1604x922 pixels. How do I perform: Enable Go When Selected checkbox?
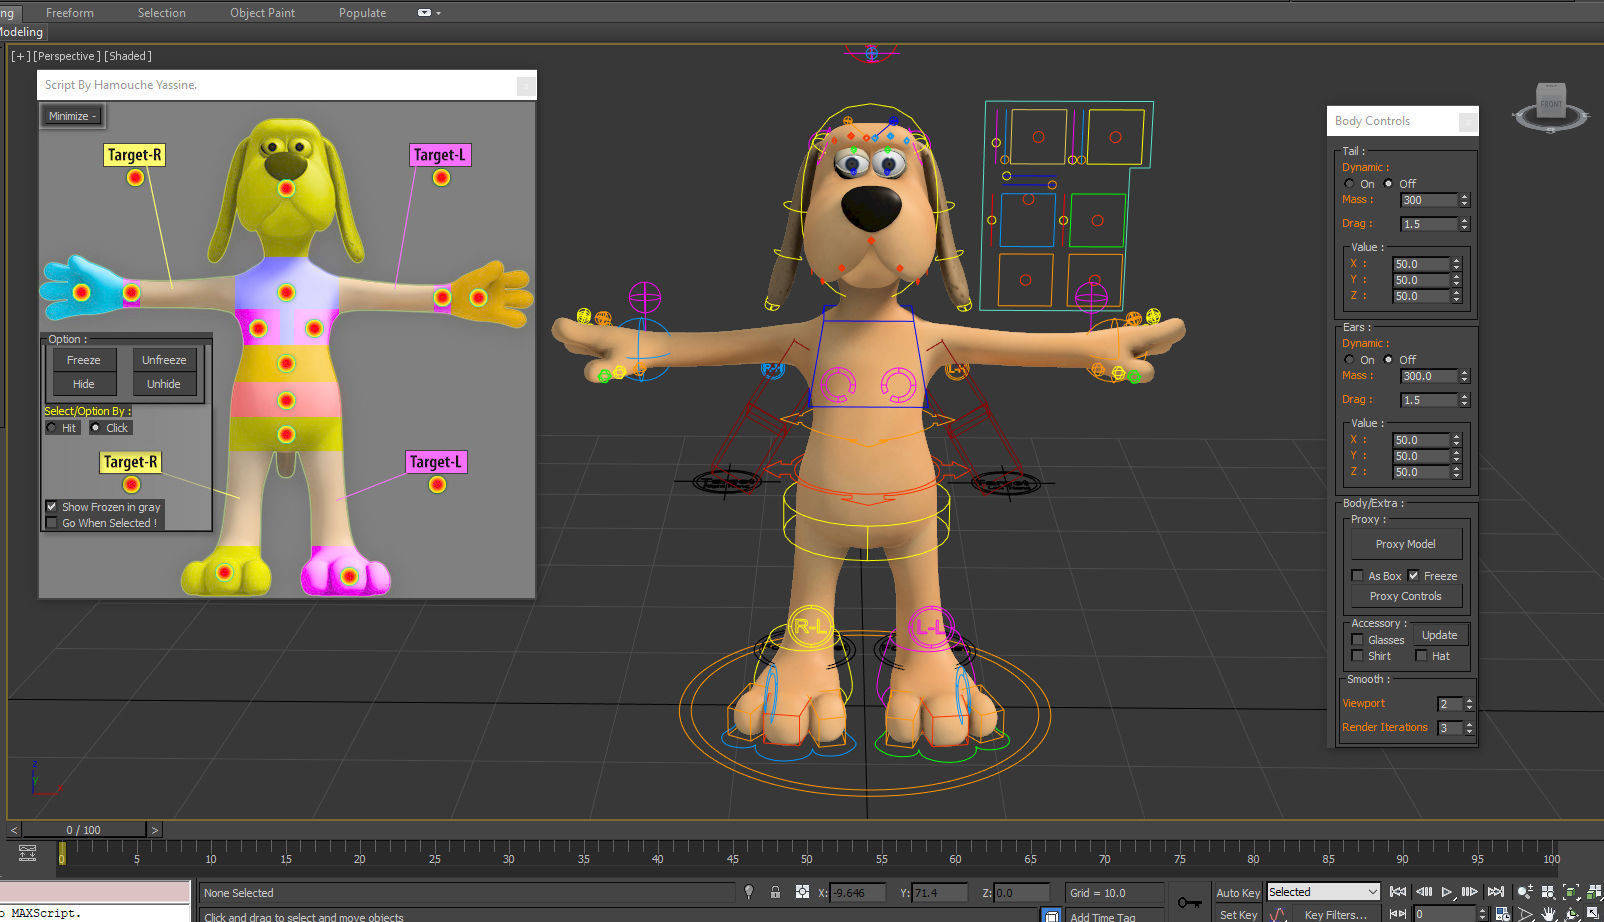(x=52, y=523)
